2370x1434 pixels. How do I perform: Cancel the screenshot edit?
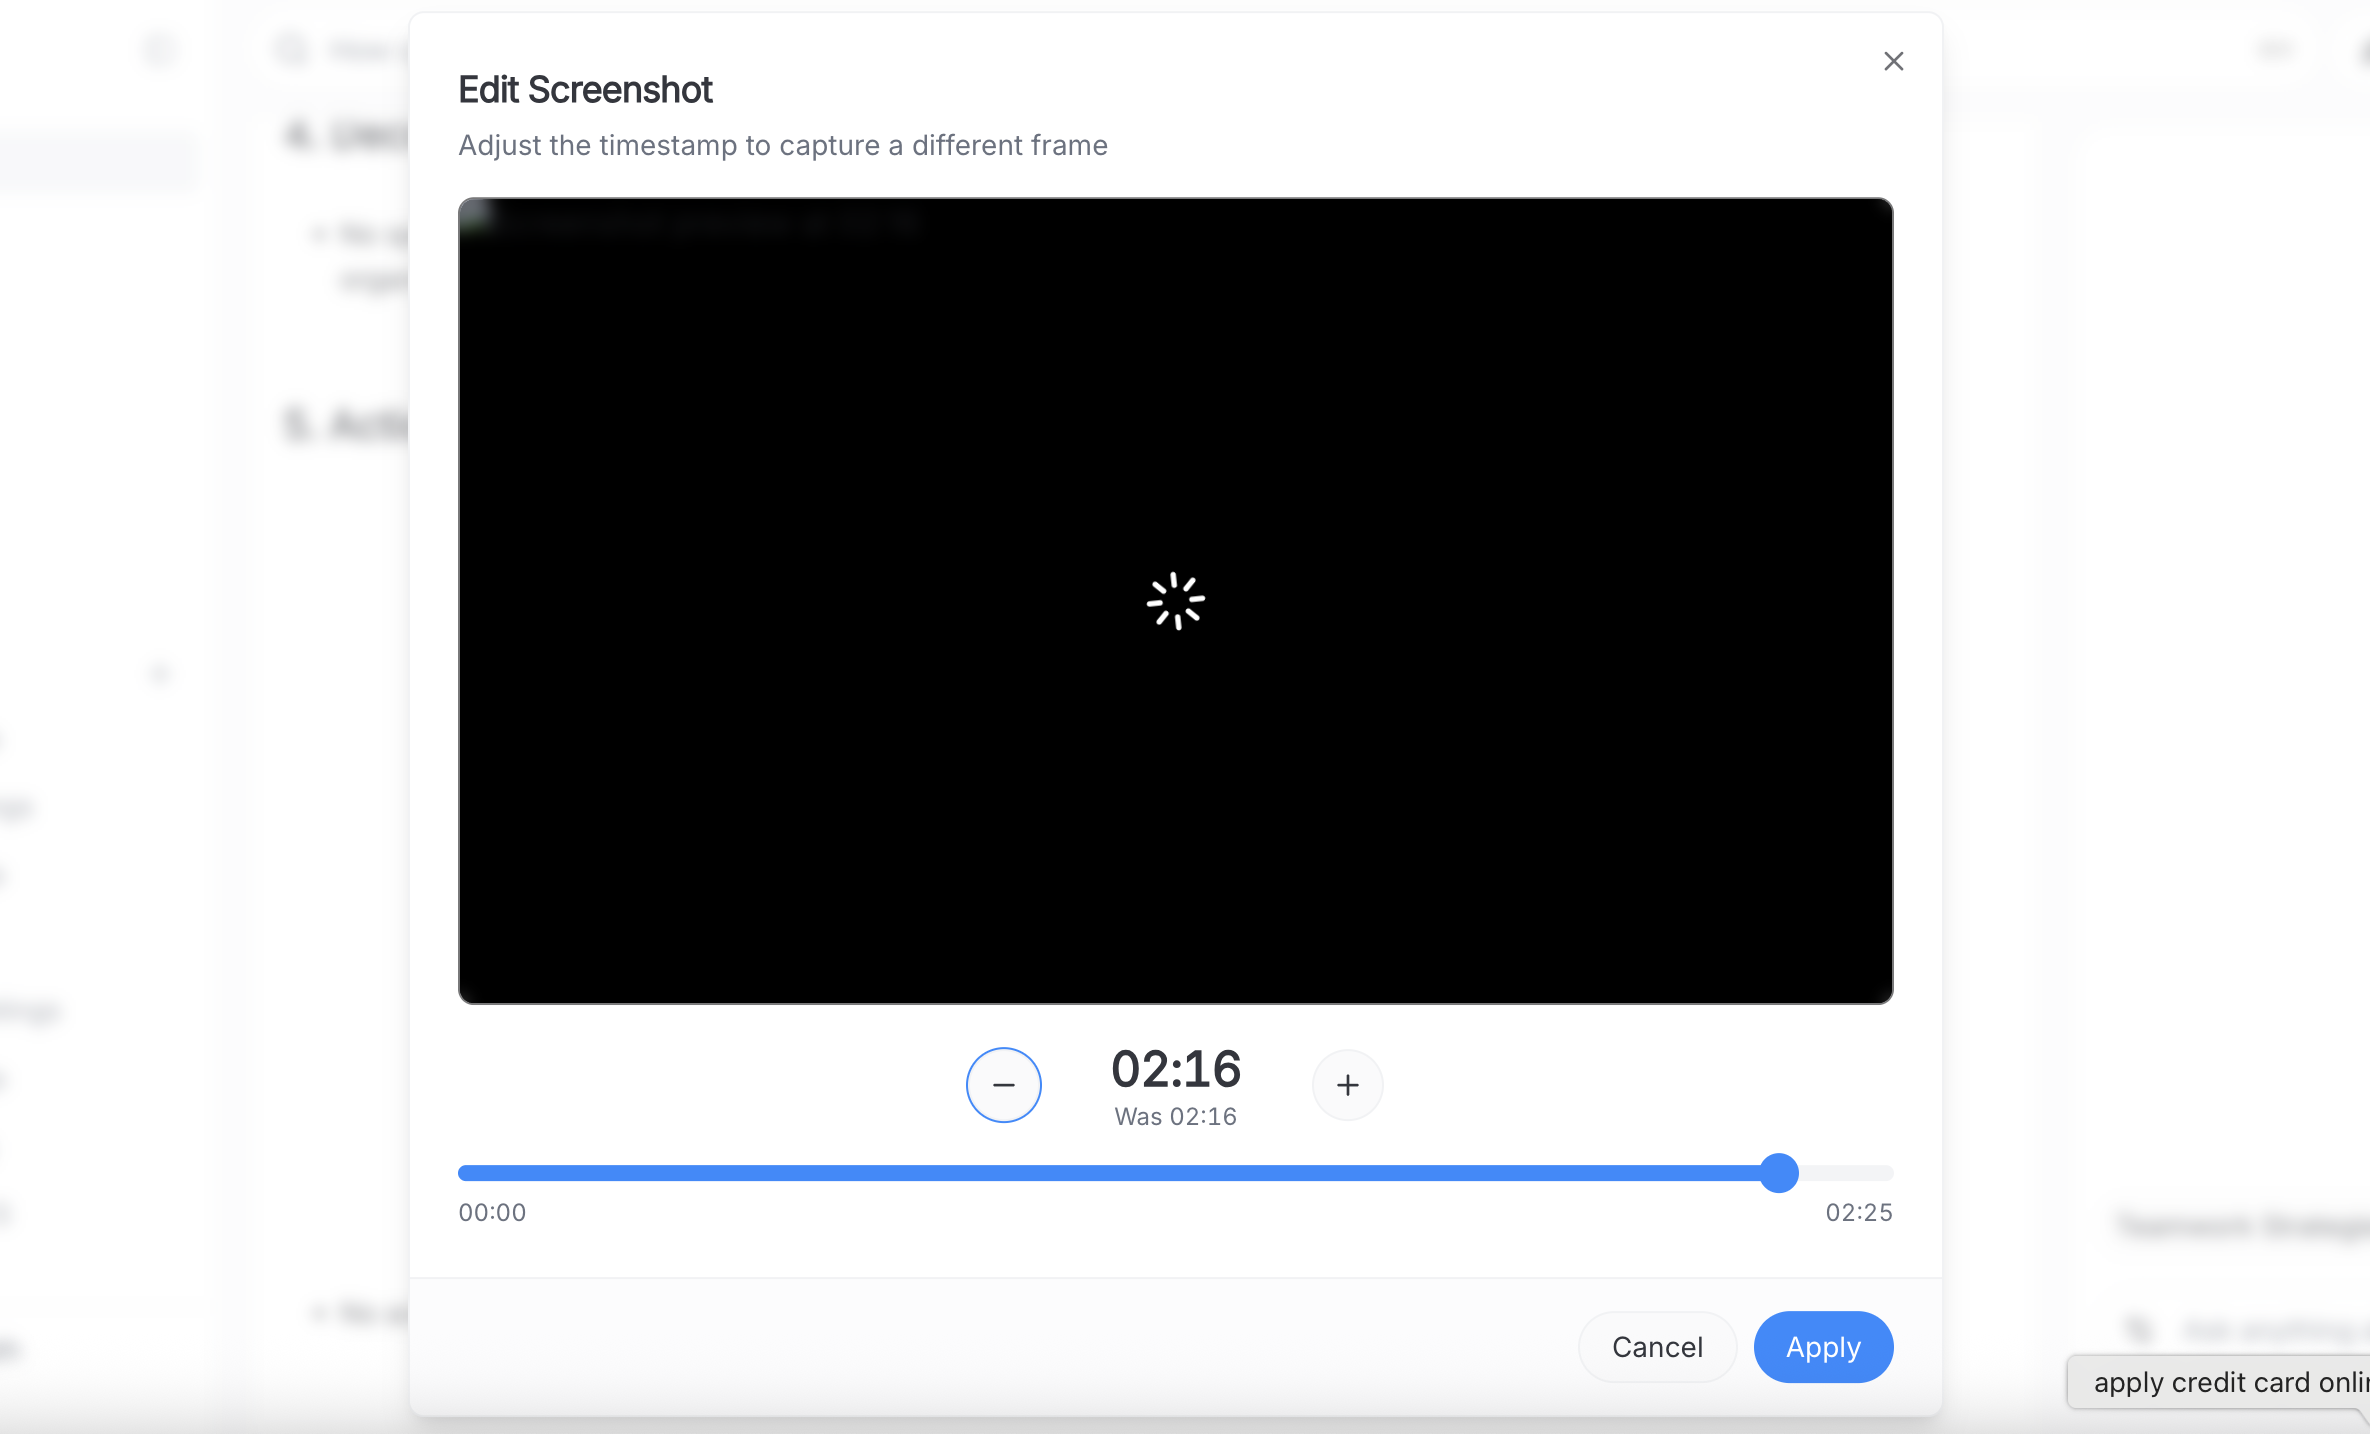(x=1657, y=1347)
